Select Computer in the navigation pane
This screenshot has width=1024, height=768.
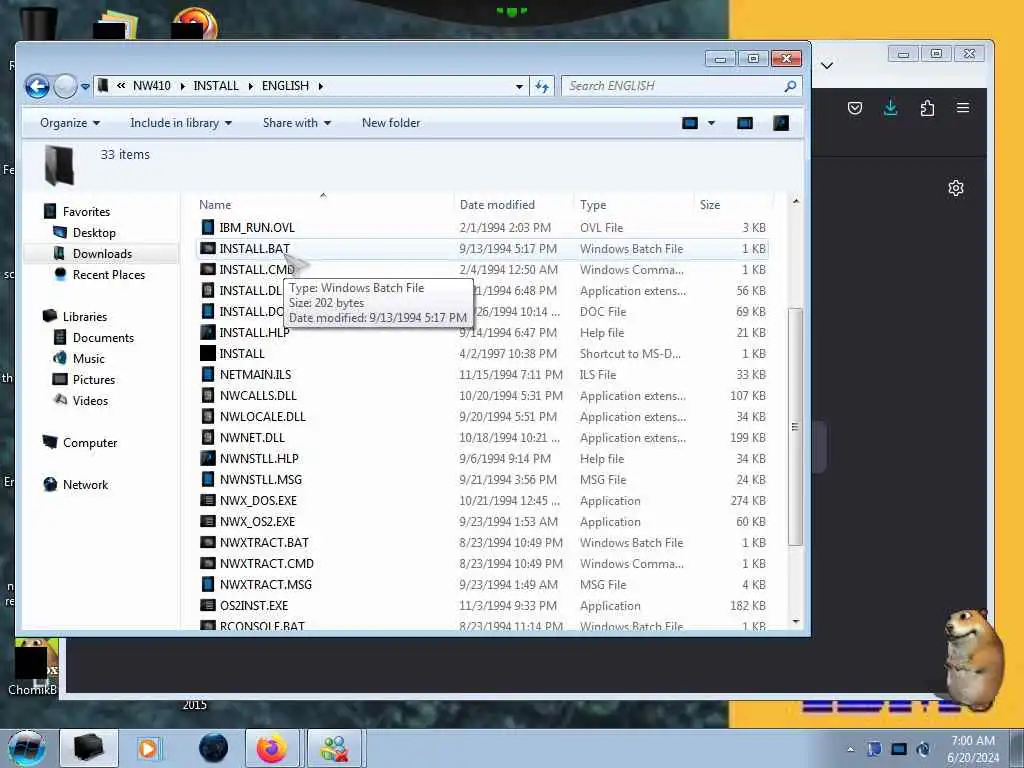coord(89,443)
